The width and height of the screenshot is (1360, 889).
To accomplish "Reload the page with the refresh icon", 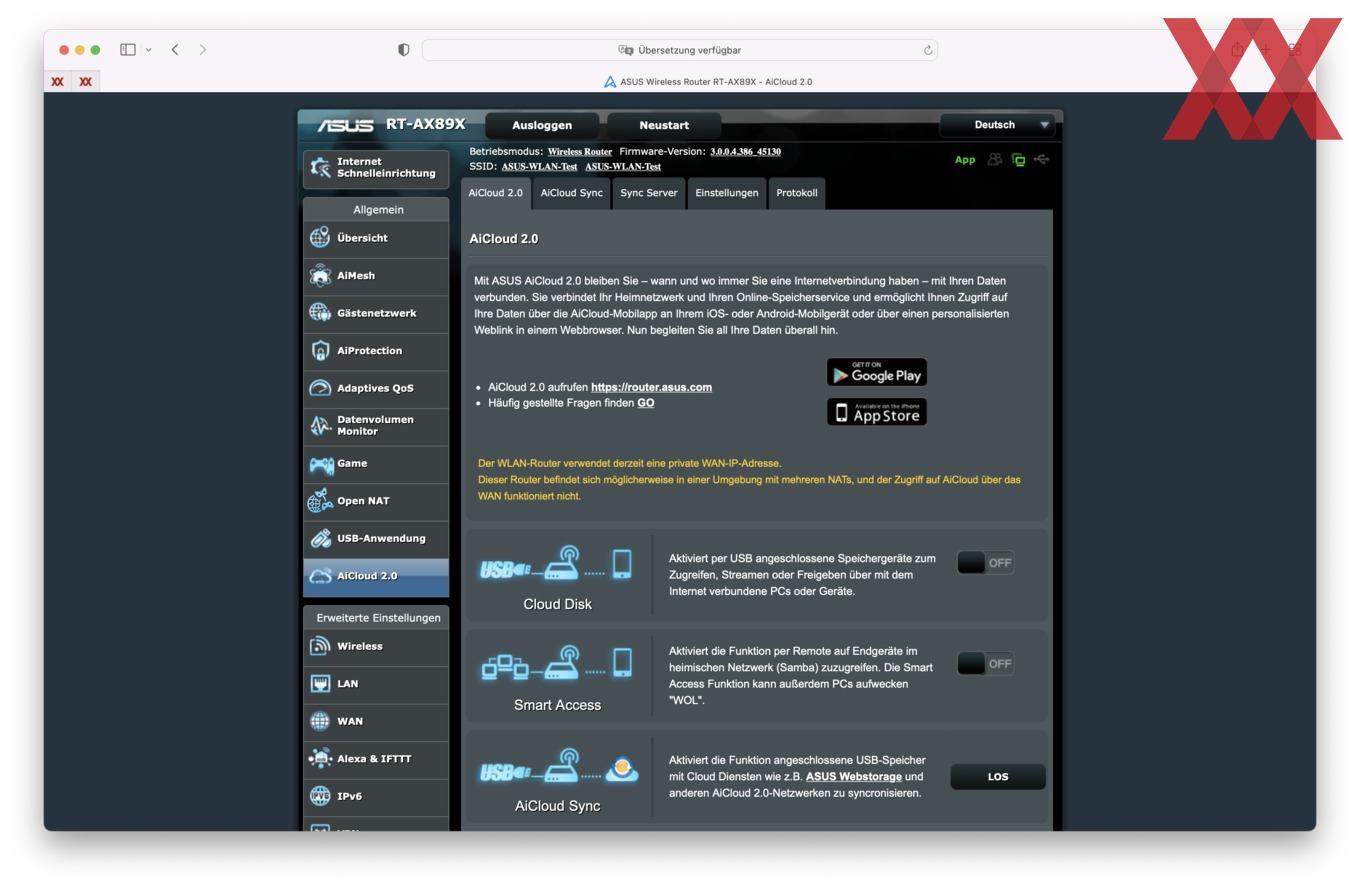I will click(x=928, y=50).
